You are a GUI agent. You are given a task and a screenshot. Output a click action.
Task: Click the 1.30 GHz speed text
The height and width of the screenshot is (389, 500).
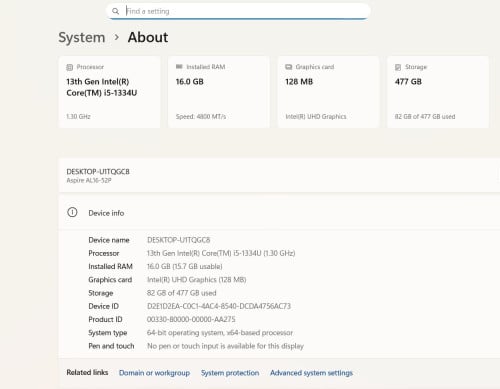click(78, 117)
